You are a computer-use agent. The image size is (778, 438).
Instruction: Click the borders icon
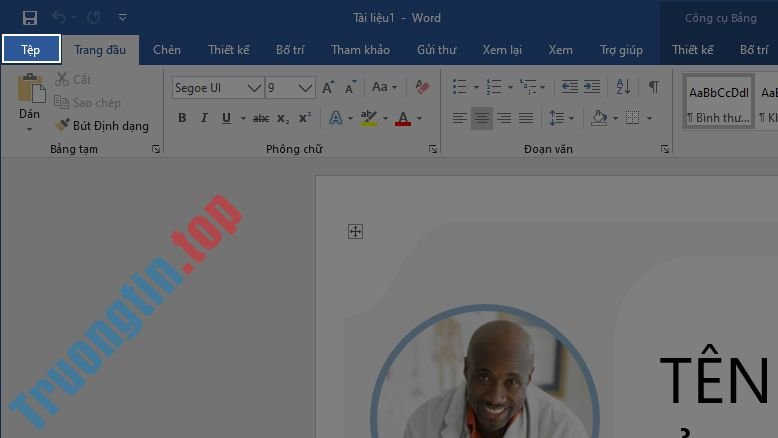pyautogui.click(x=632, y=118)
